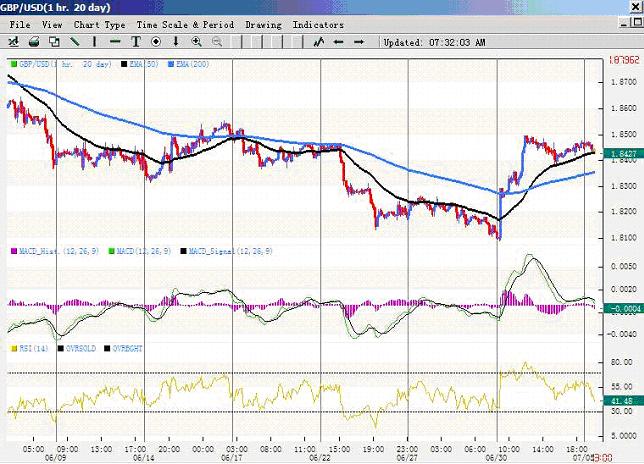Click the print chart icon

pyautogui.click(x=34, y=42)
